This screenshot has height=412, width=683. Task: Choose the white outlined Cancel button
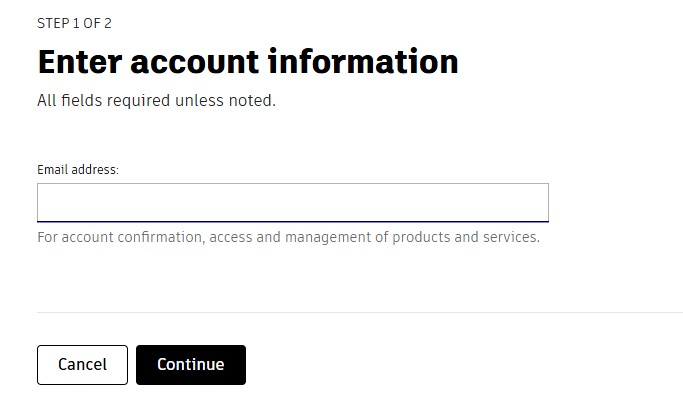(82, 365)
